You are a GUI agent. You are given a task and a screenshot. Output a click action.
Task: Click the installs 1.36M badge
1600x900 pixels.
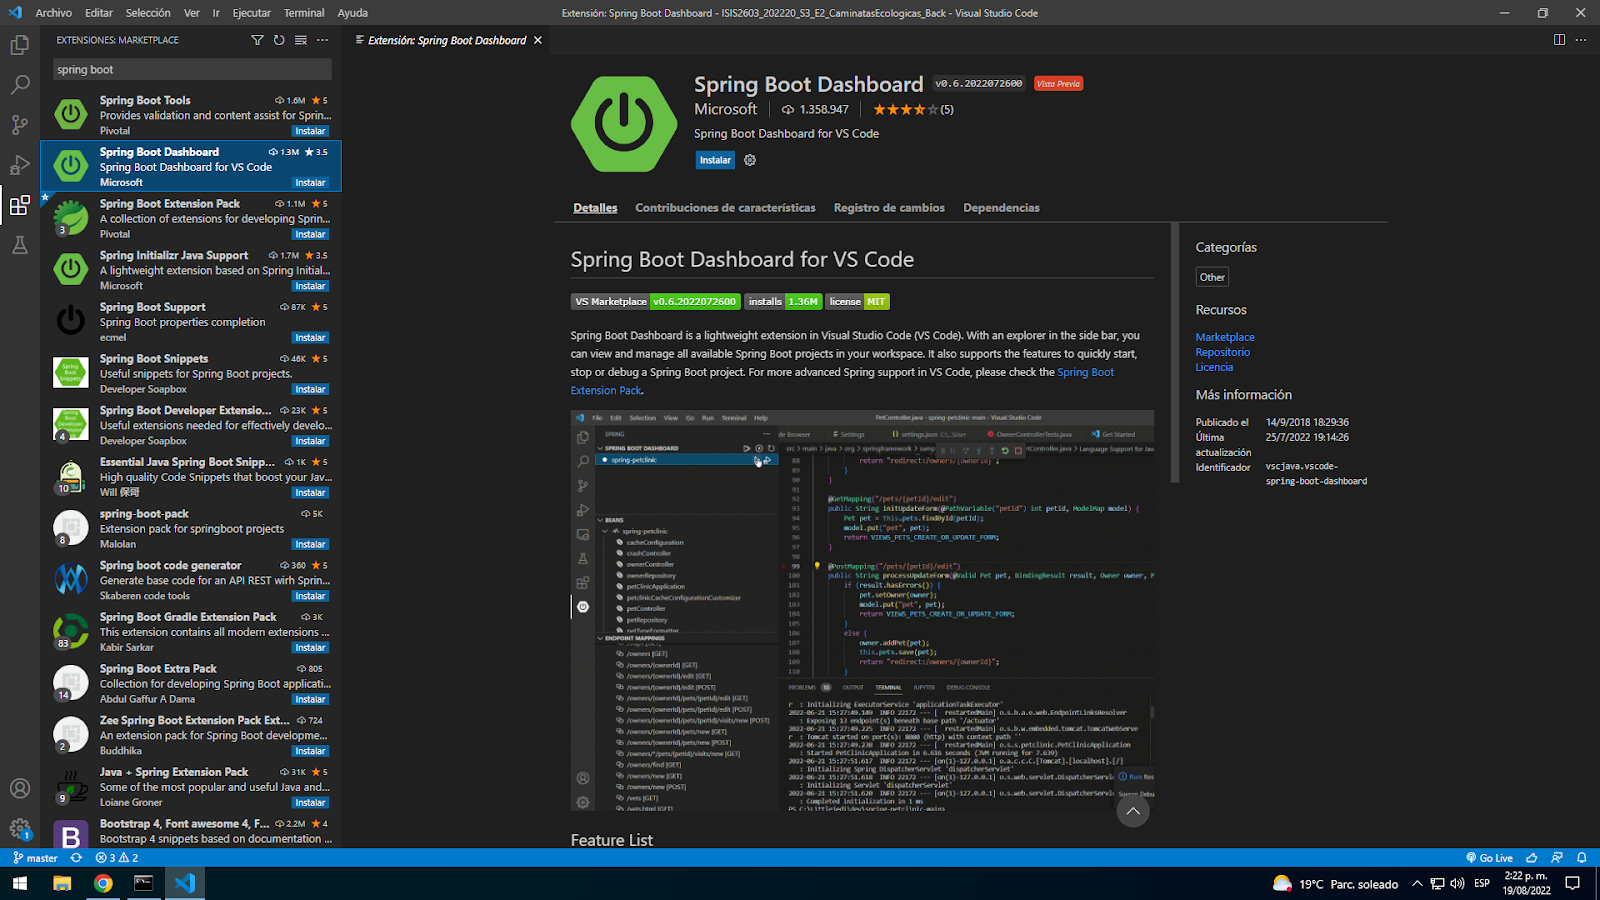pyautogui.click(x=784, y=301)
